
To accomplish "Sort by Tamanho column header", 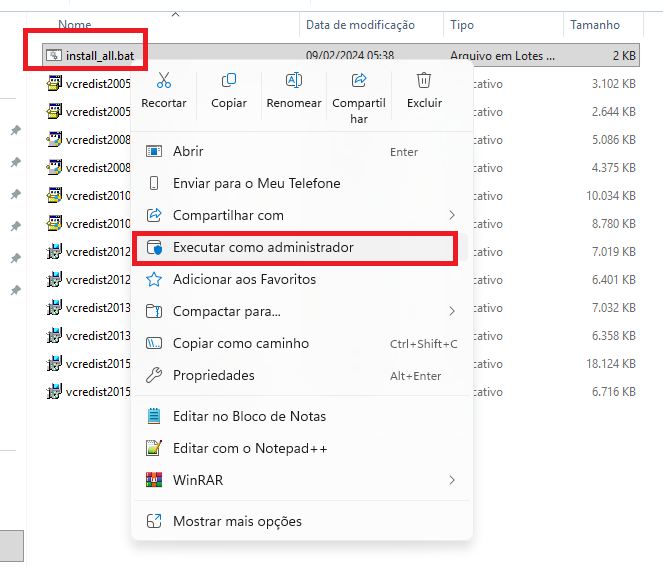I will (595, 24).
